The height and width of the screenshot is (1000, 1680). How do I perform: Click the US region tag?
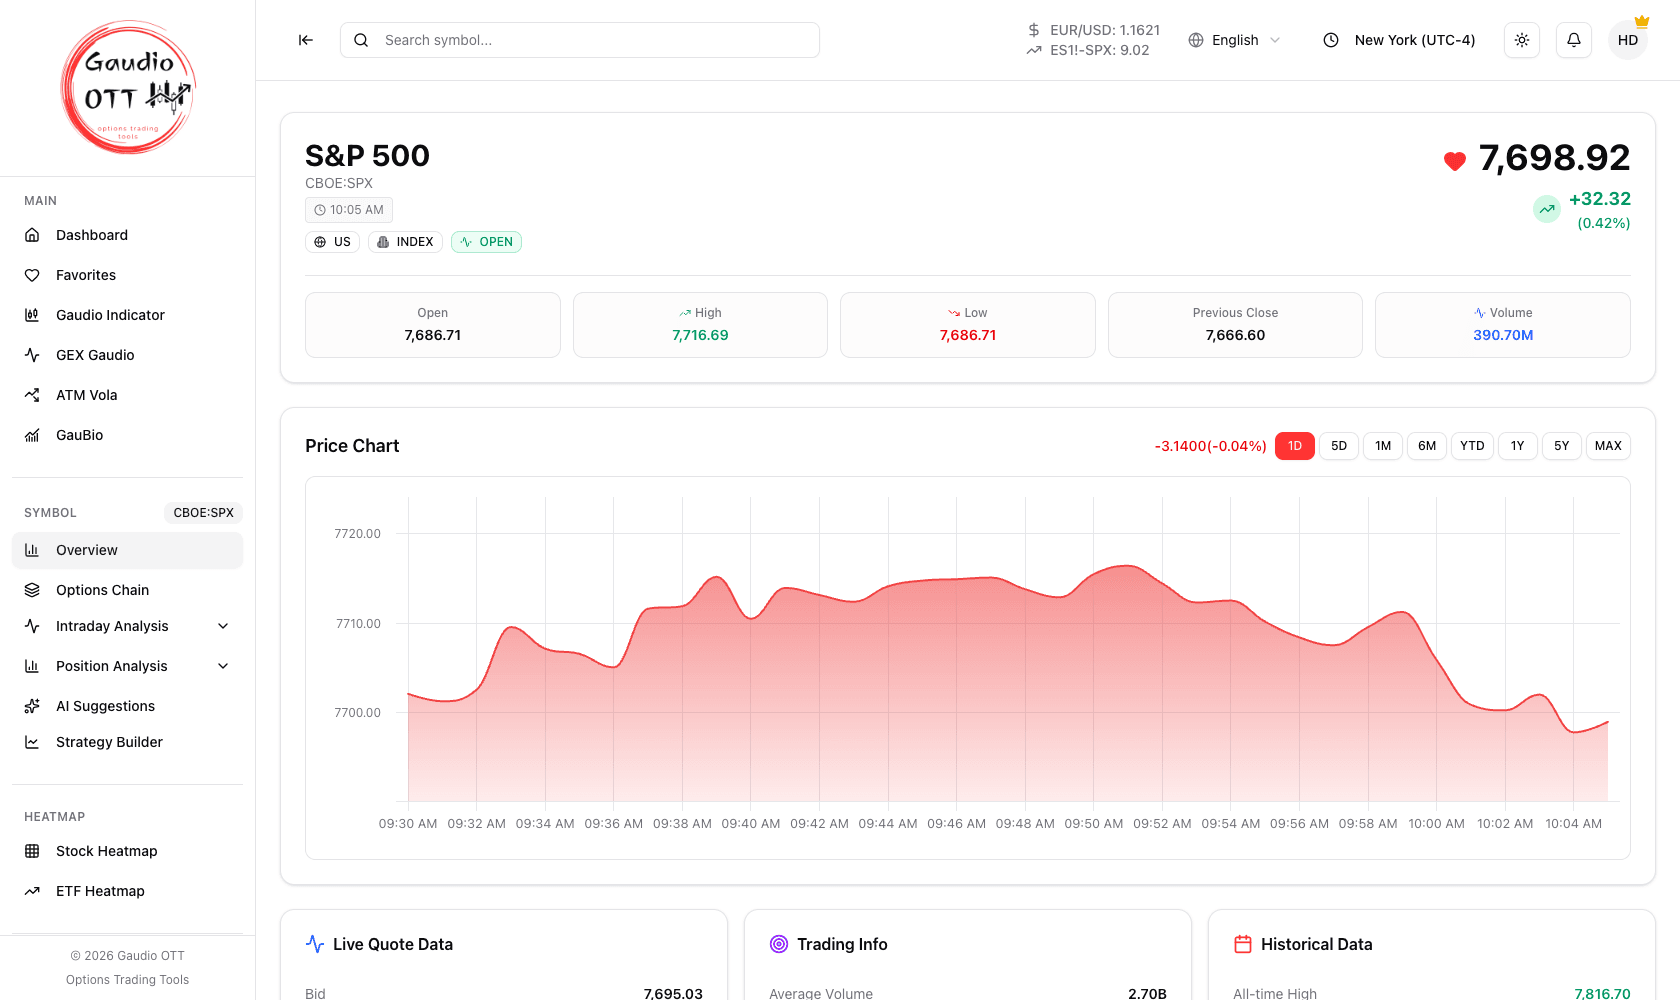[332, 242]
